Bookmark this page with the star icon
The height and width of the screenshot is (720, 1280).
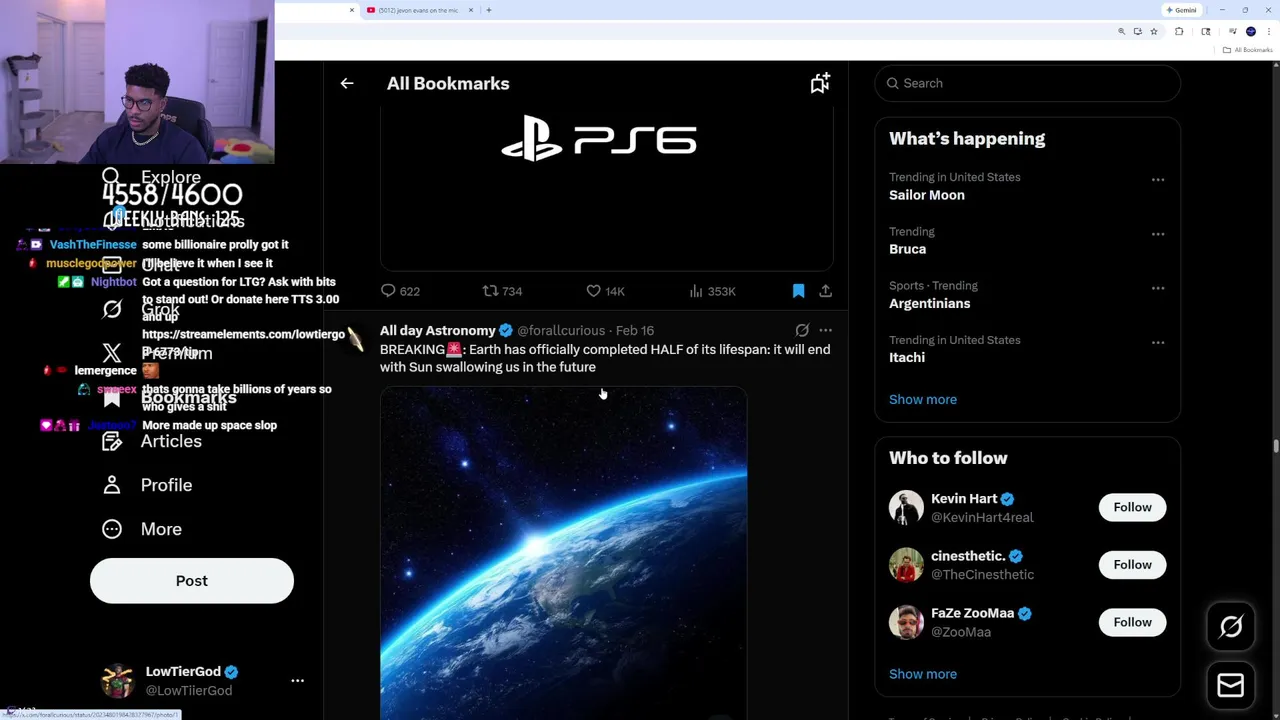tap(1153, 32)
